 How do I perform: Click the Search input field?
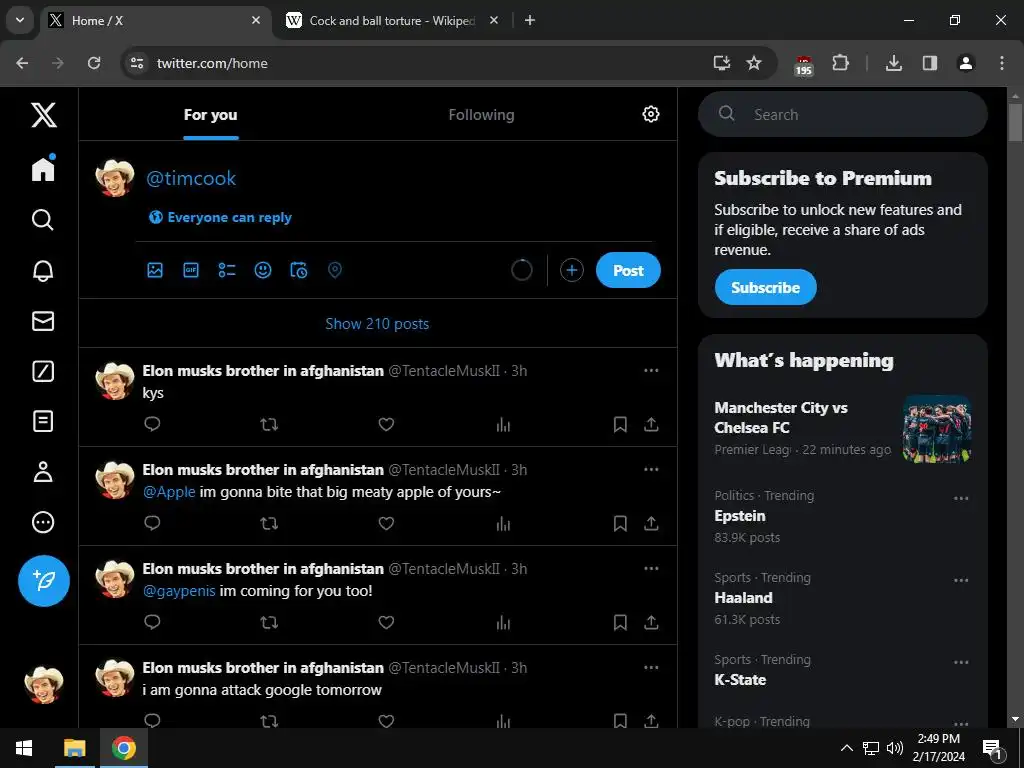(843, 114)
